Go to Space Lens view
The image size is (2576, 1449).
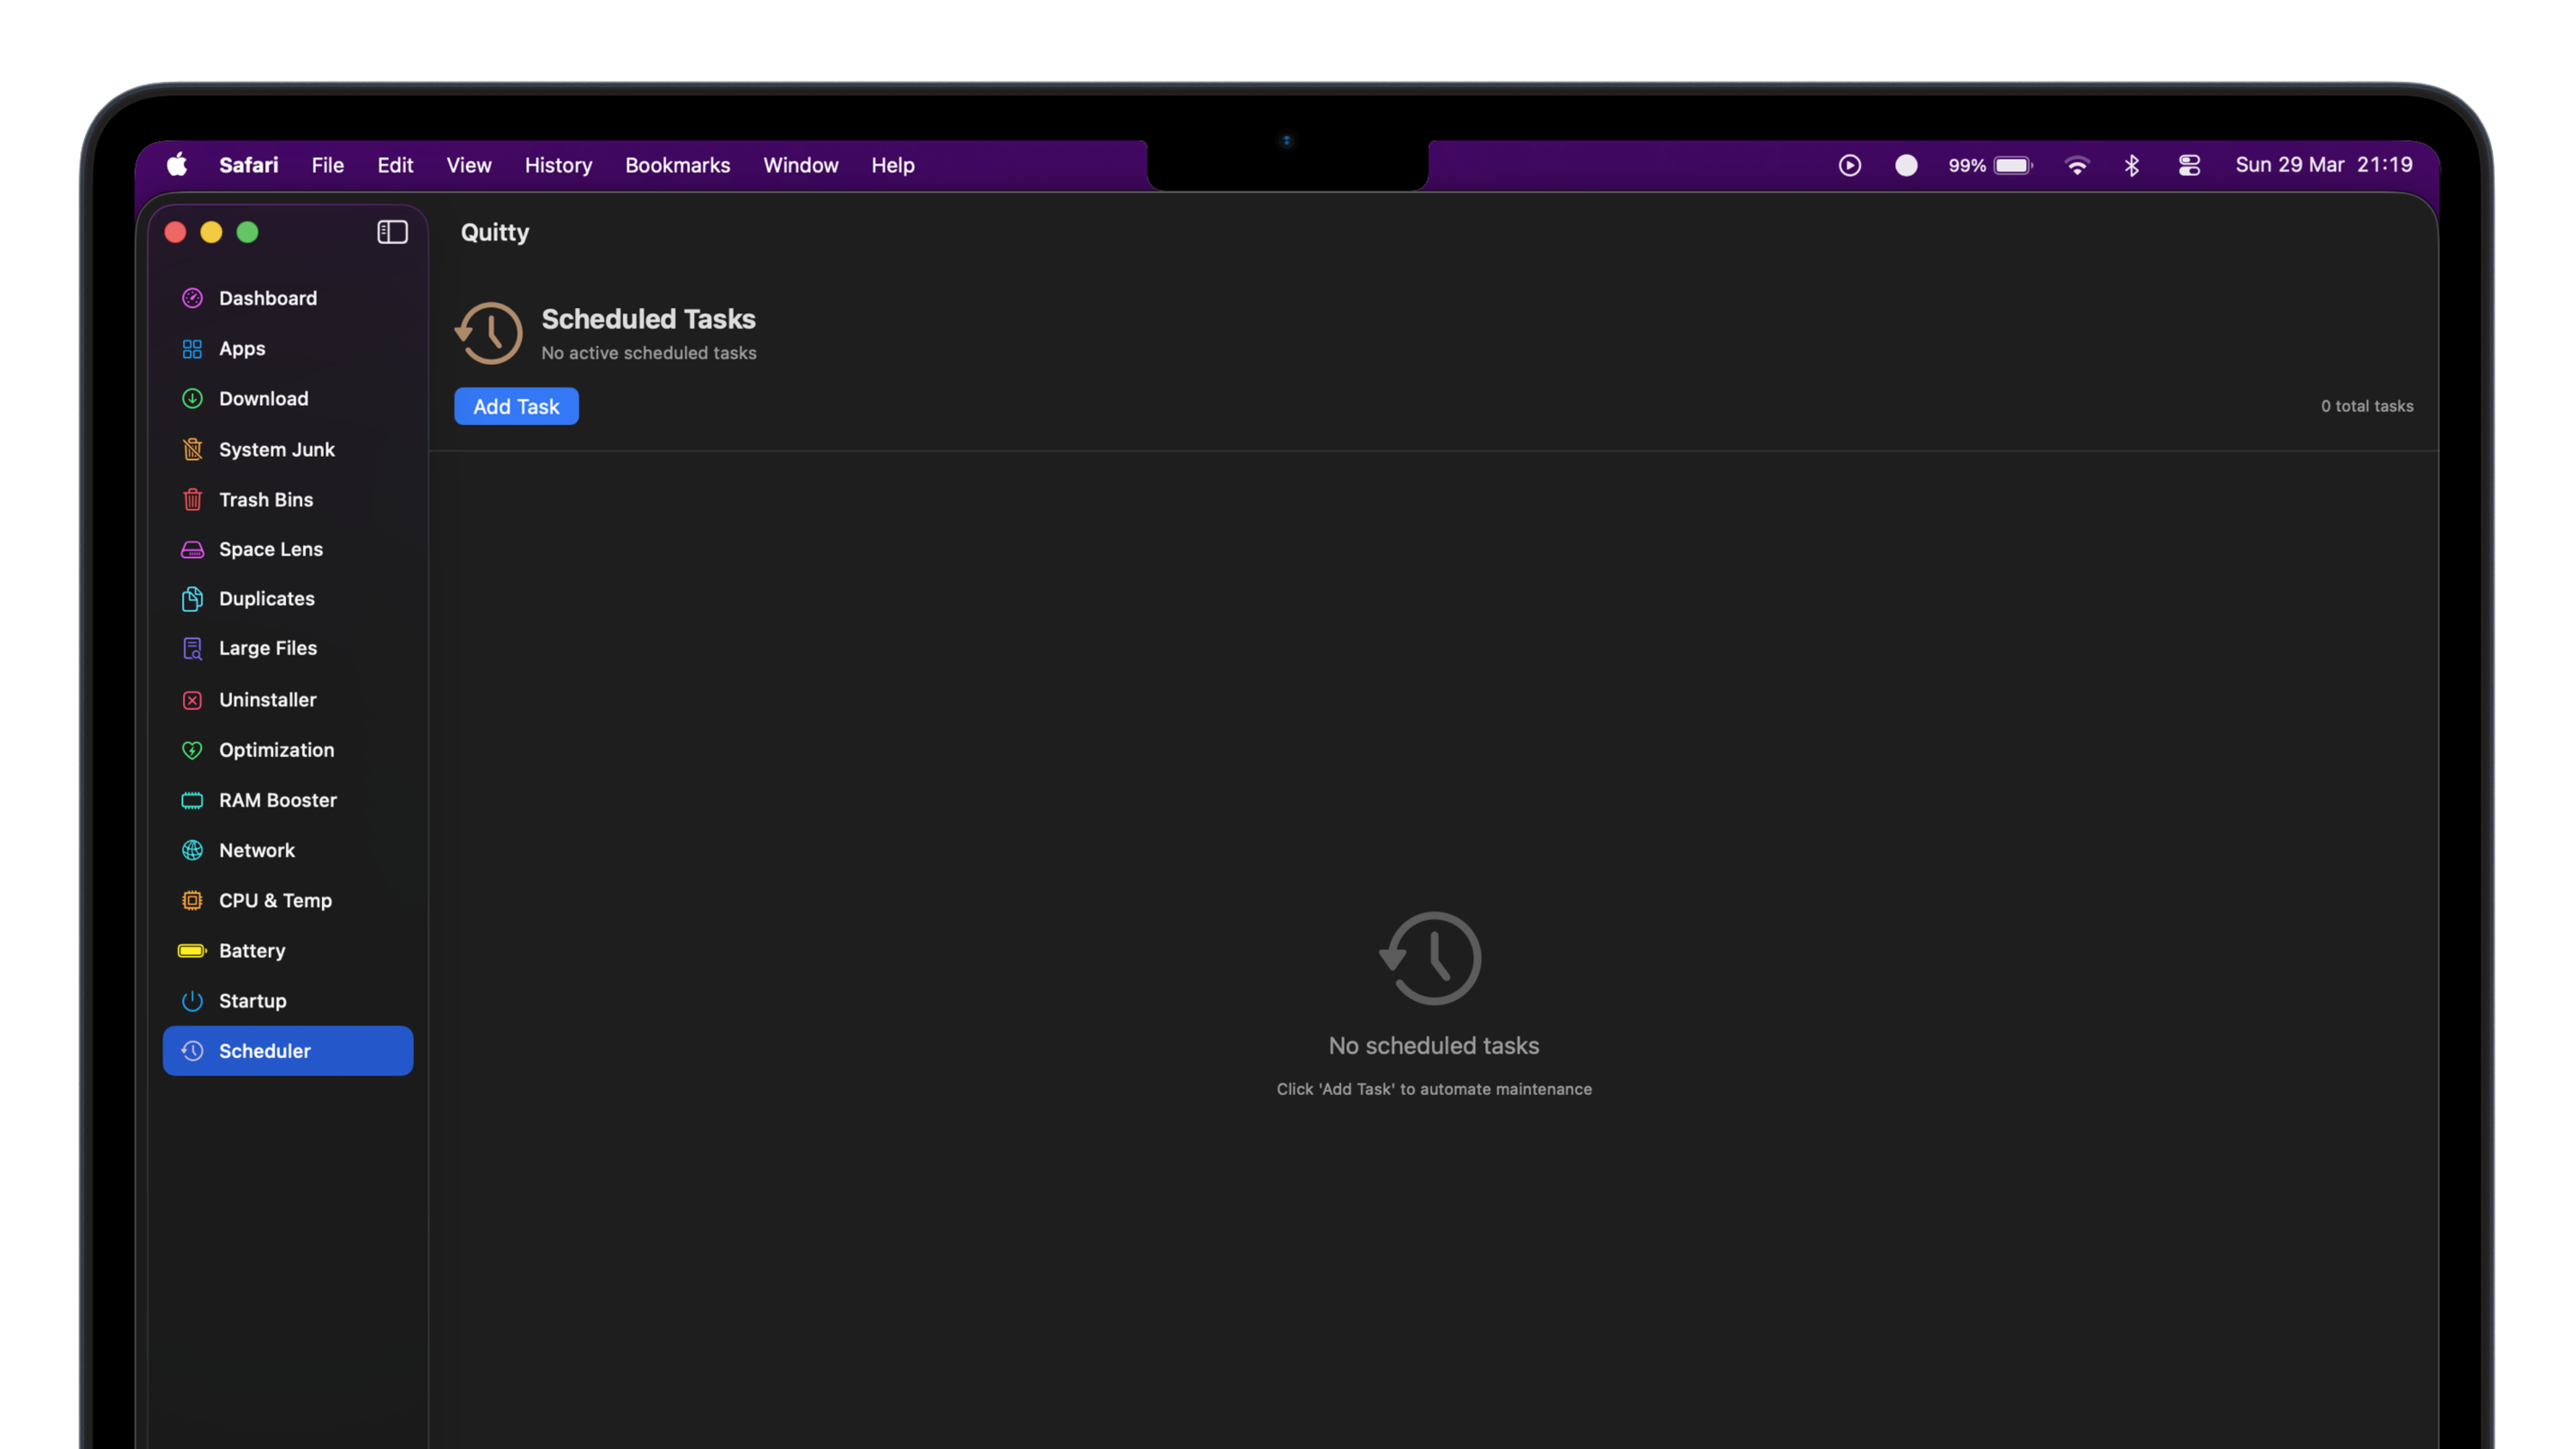click(270, 549)
